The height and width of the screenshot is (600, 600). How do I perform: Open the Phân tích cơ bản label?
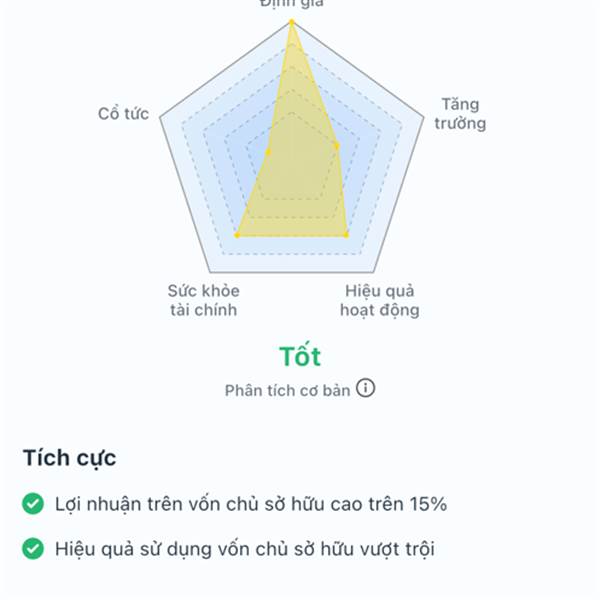(287, 390)
